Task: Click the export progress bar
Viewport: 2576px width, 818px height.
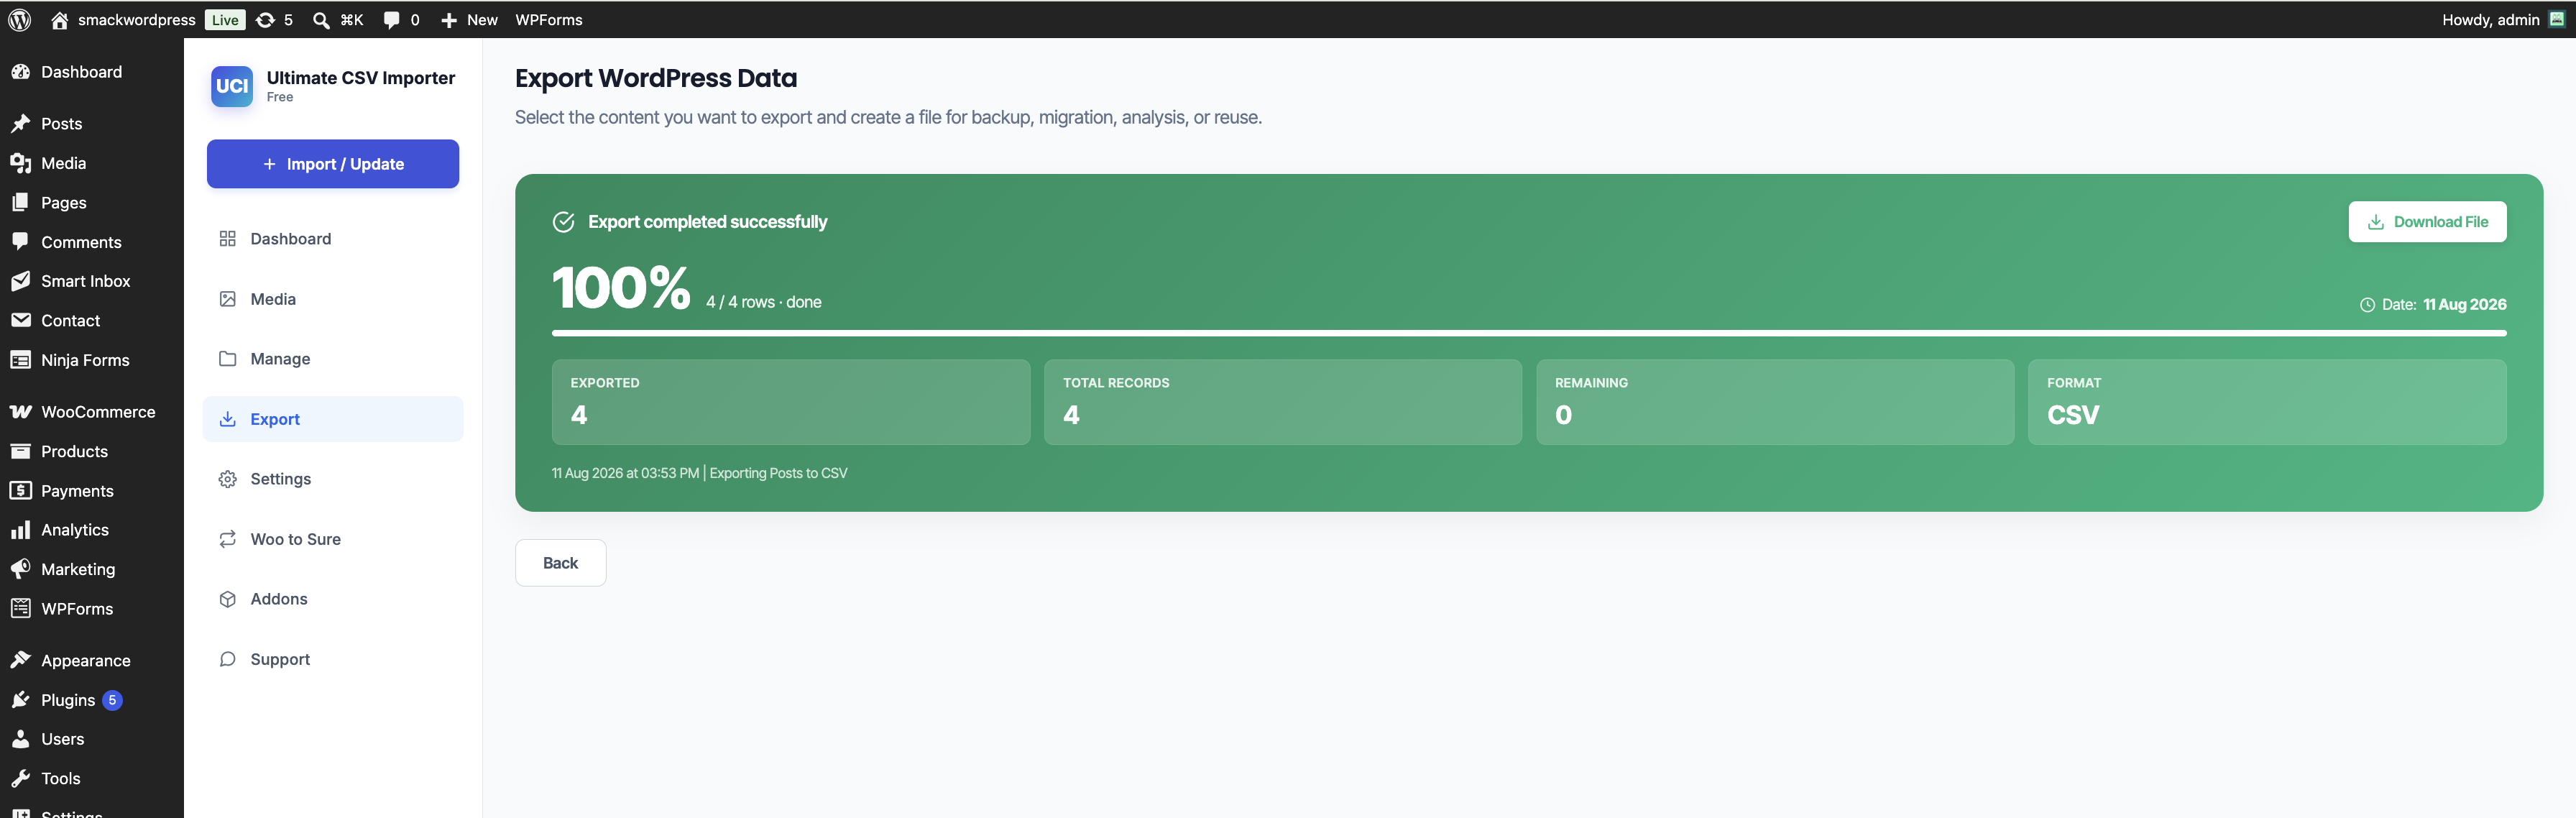Action: pos(1528,333)
